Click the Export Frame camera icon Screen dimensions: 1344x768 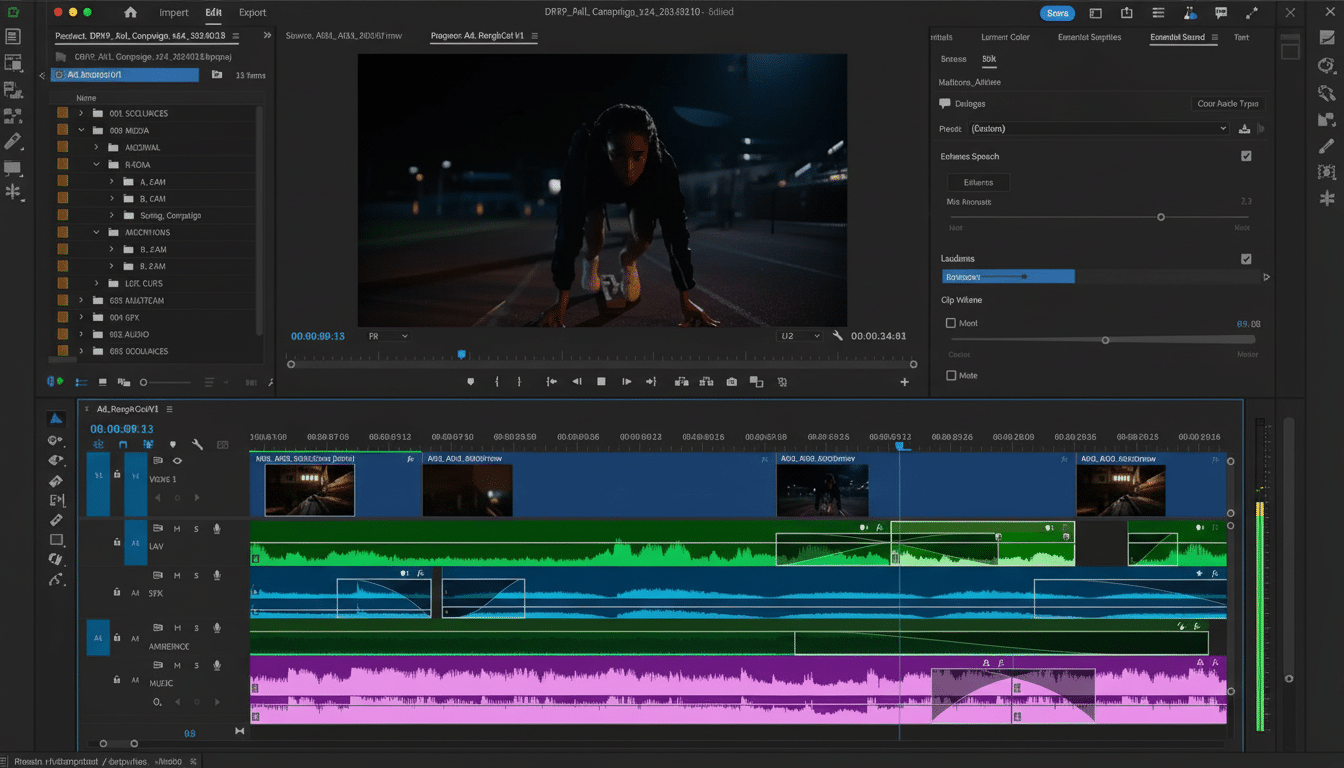pos(731,381)
